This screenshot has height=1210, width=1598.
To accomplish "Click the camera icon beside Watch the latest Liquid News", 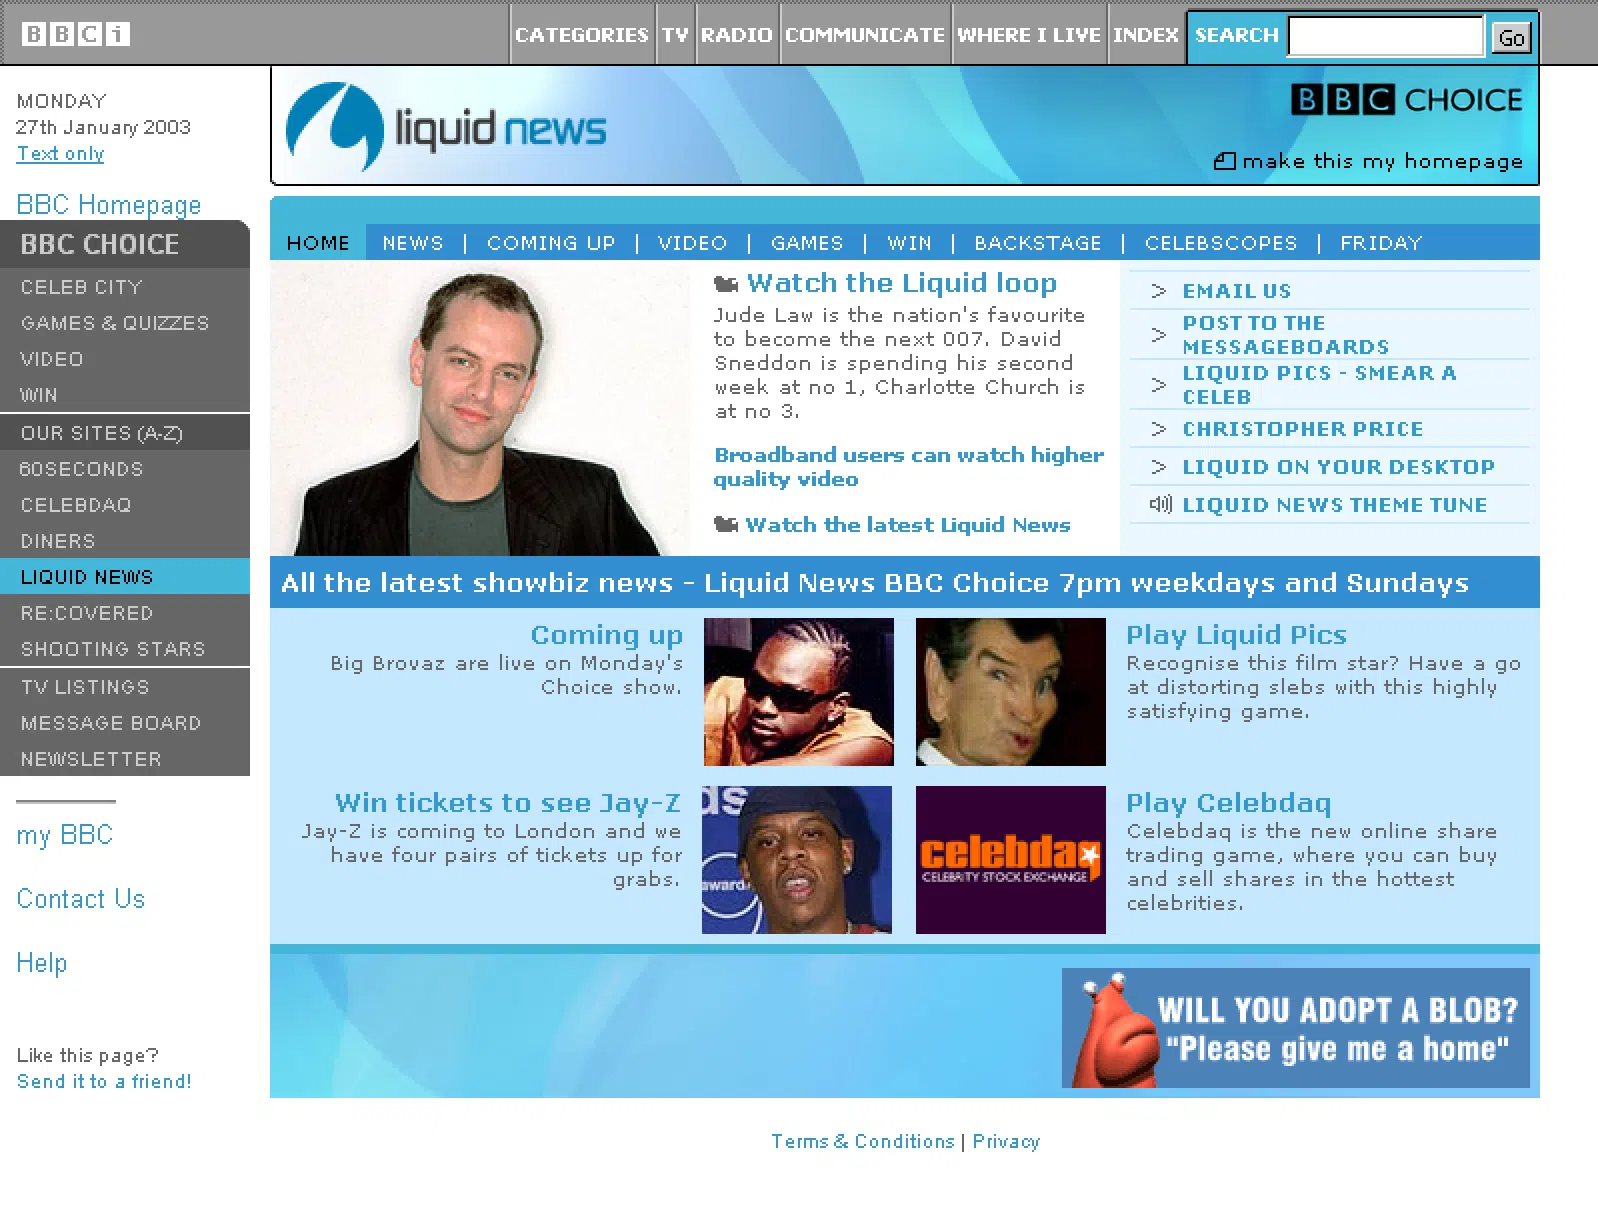I will 726,525.
